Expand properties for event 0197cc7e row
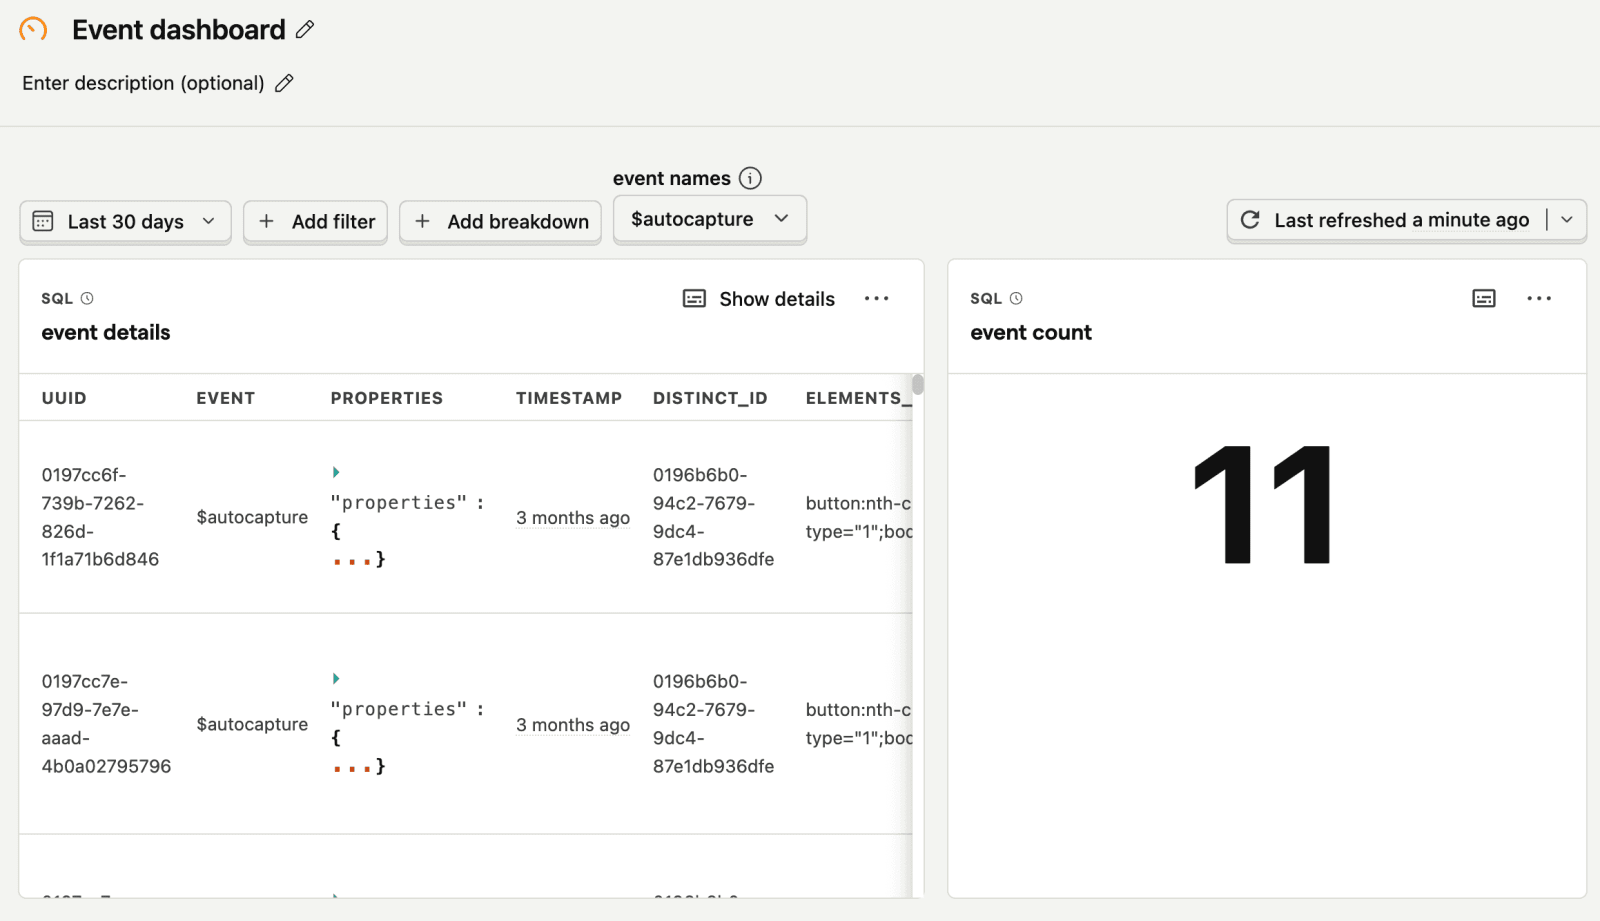Image resolution: width=1600 pixels, height=921 pixels. pos(336,679)
